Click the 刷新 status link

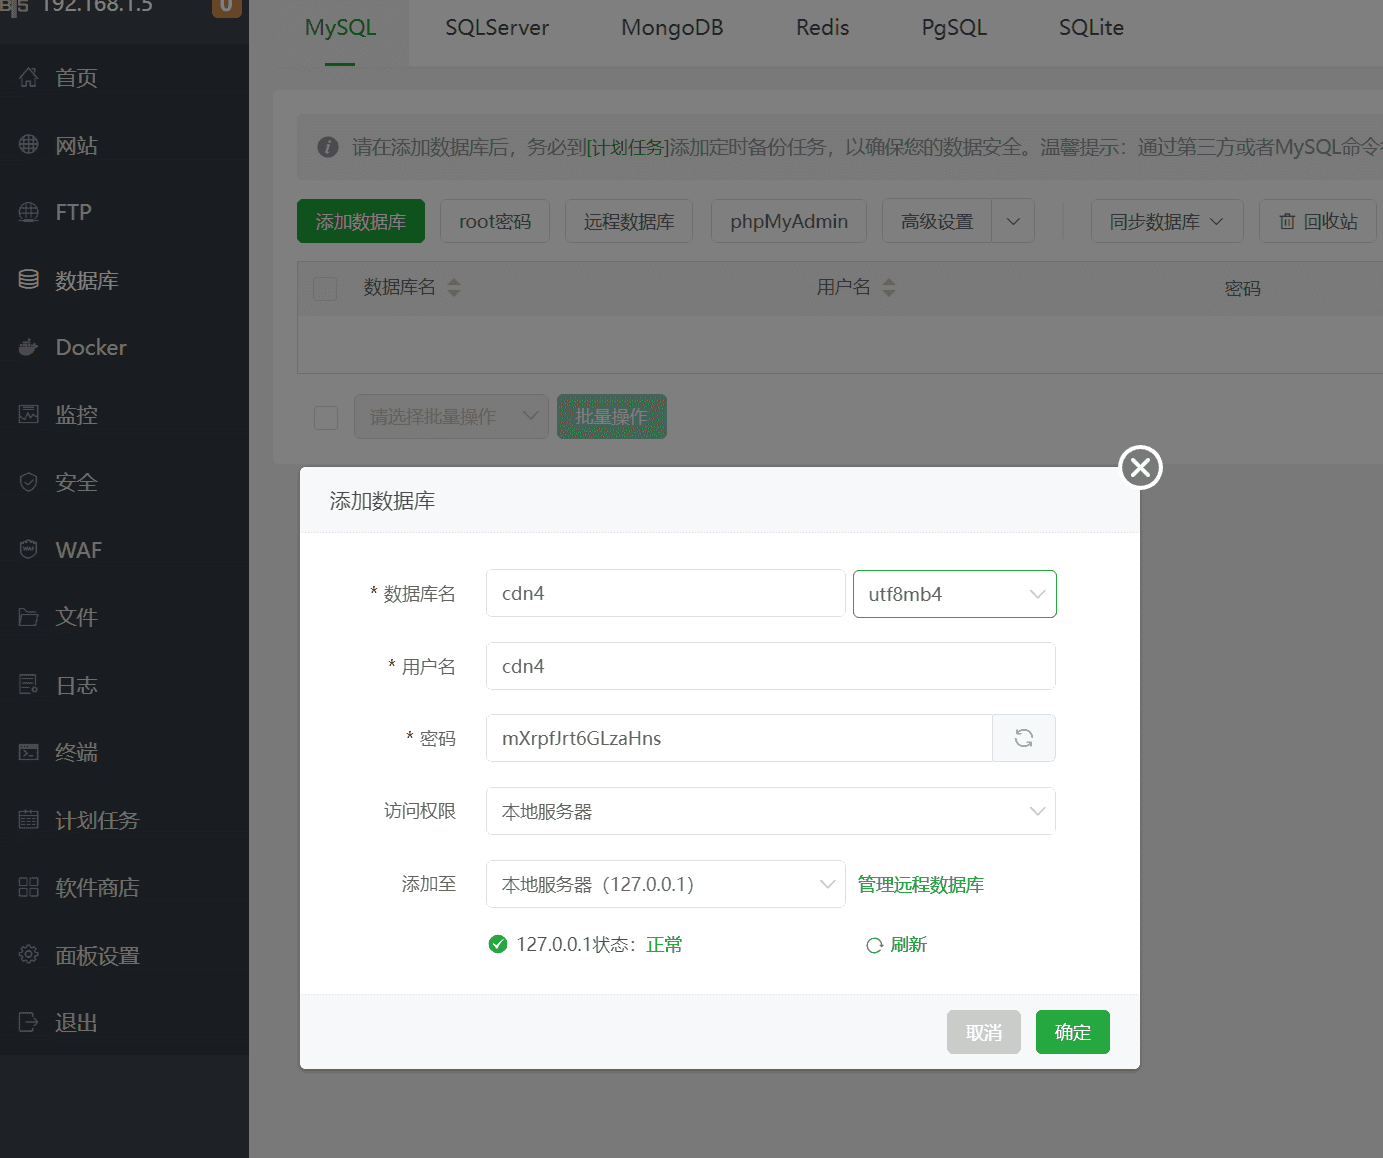pos(897,945)
